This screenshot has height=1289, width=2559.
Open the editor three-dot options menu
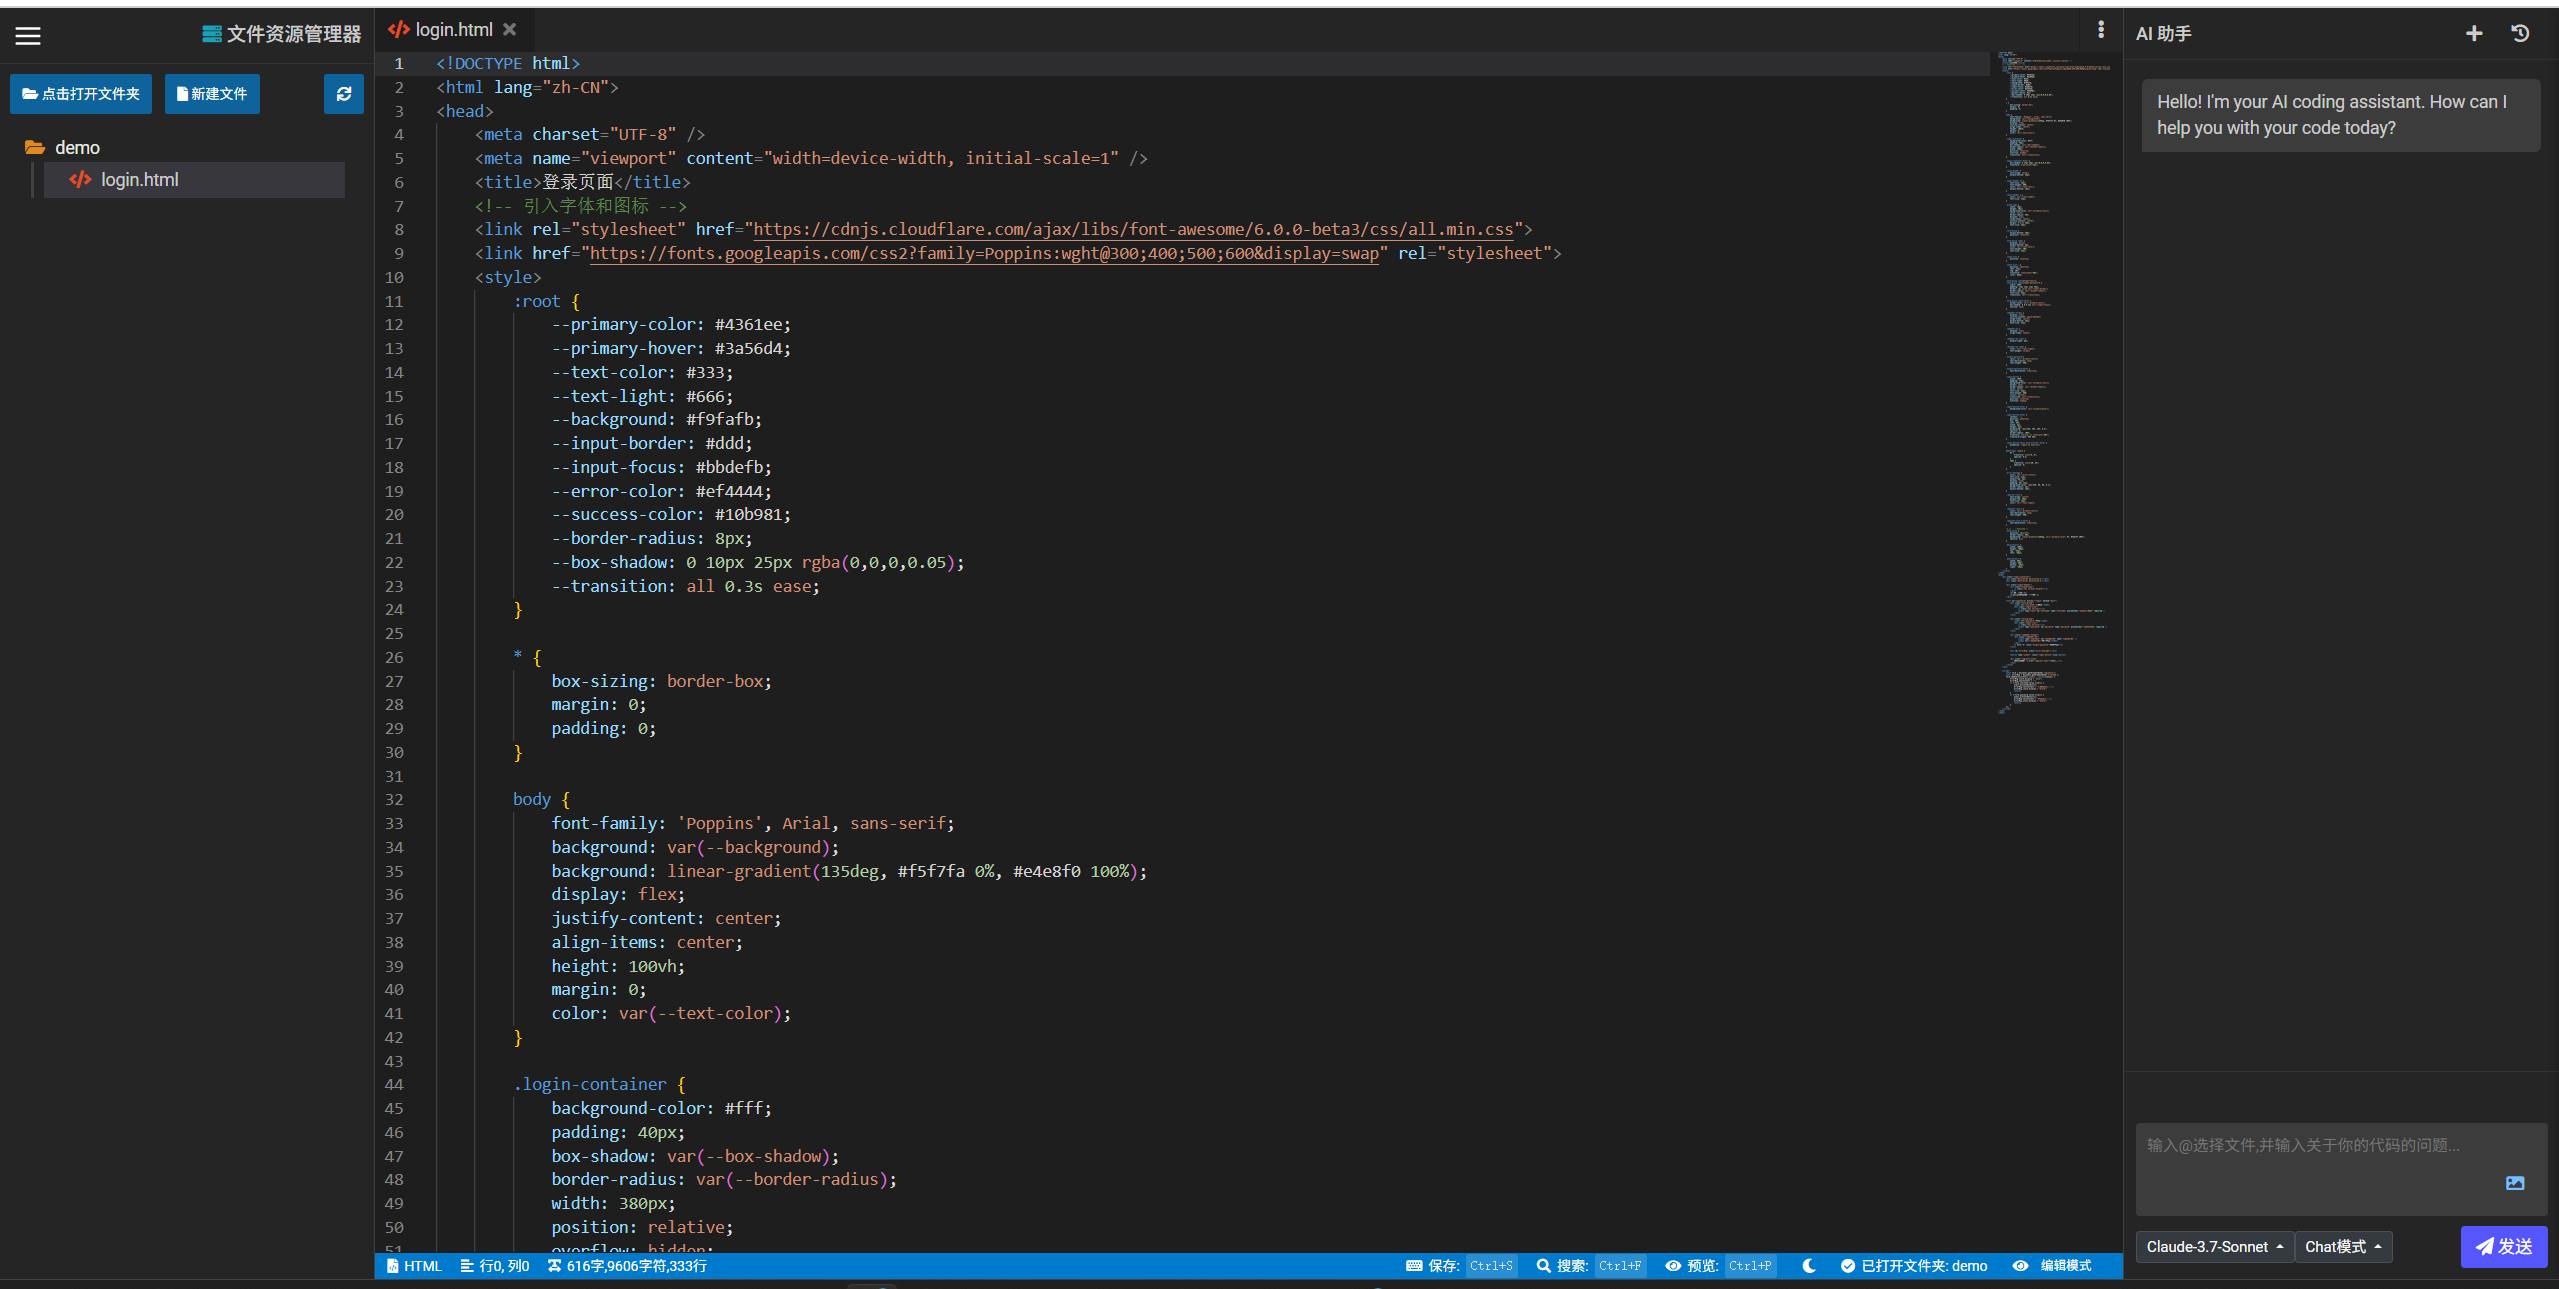click(x=2101, y=30)
